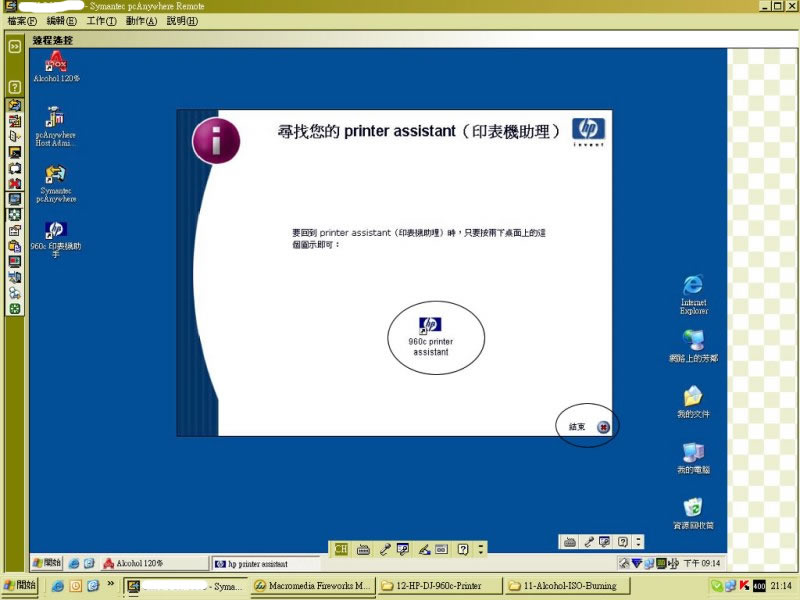The height and width of the screenshot is (600, 800).
Task: Click the keyboard icon on the center language bar
Action: click(x=363, y=549)
